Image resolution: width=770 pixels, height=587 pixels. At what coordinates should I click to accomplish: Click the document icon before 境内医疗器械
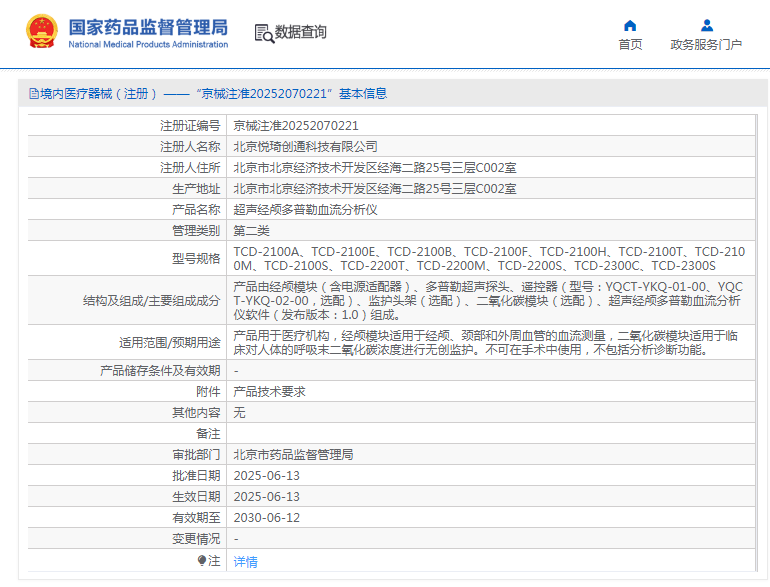pyautogui.click(x=33, y=94)
